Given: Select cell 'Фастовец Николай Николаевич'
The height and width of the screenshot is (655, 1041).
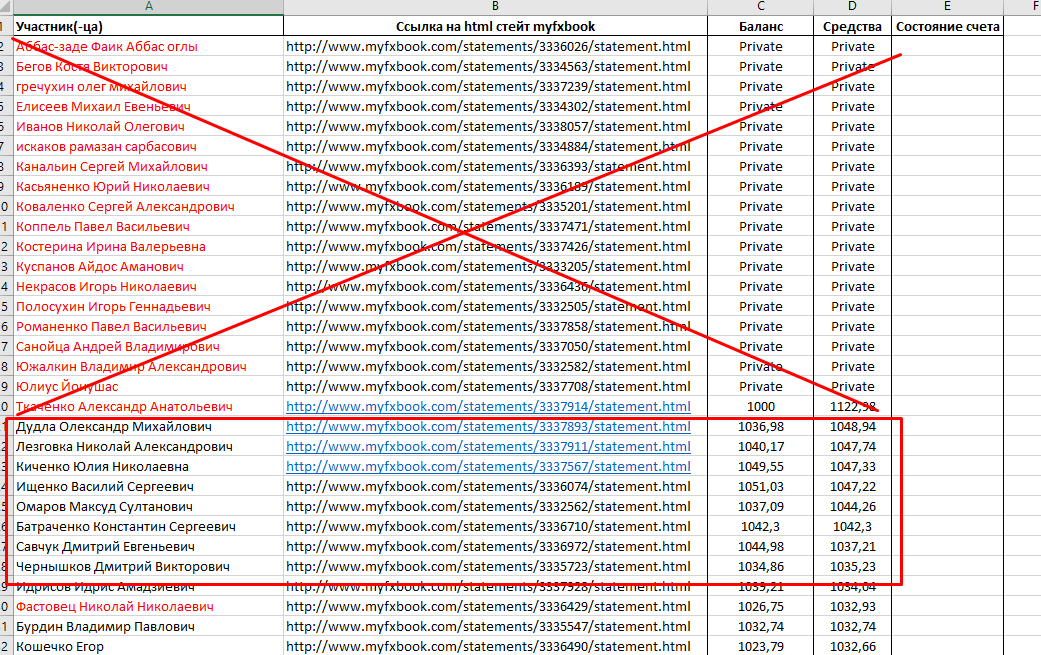Looking at the screenshot, I should tap(148, 606).
